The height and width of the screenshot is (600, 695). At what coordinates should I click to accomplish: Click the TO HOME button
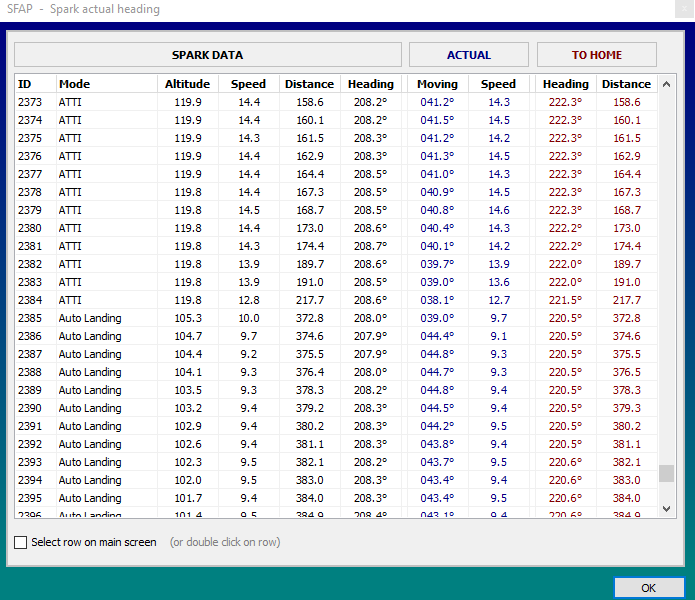tap(596, 55)
